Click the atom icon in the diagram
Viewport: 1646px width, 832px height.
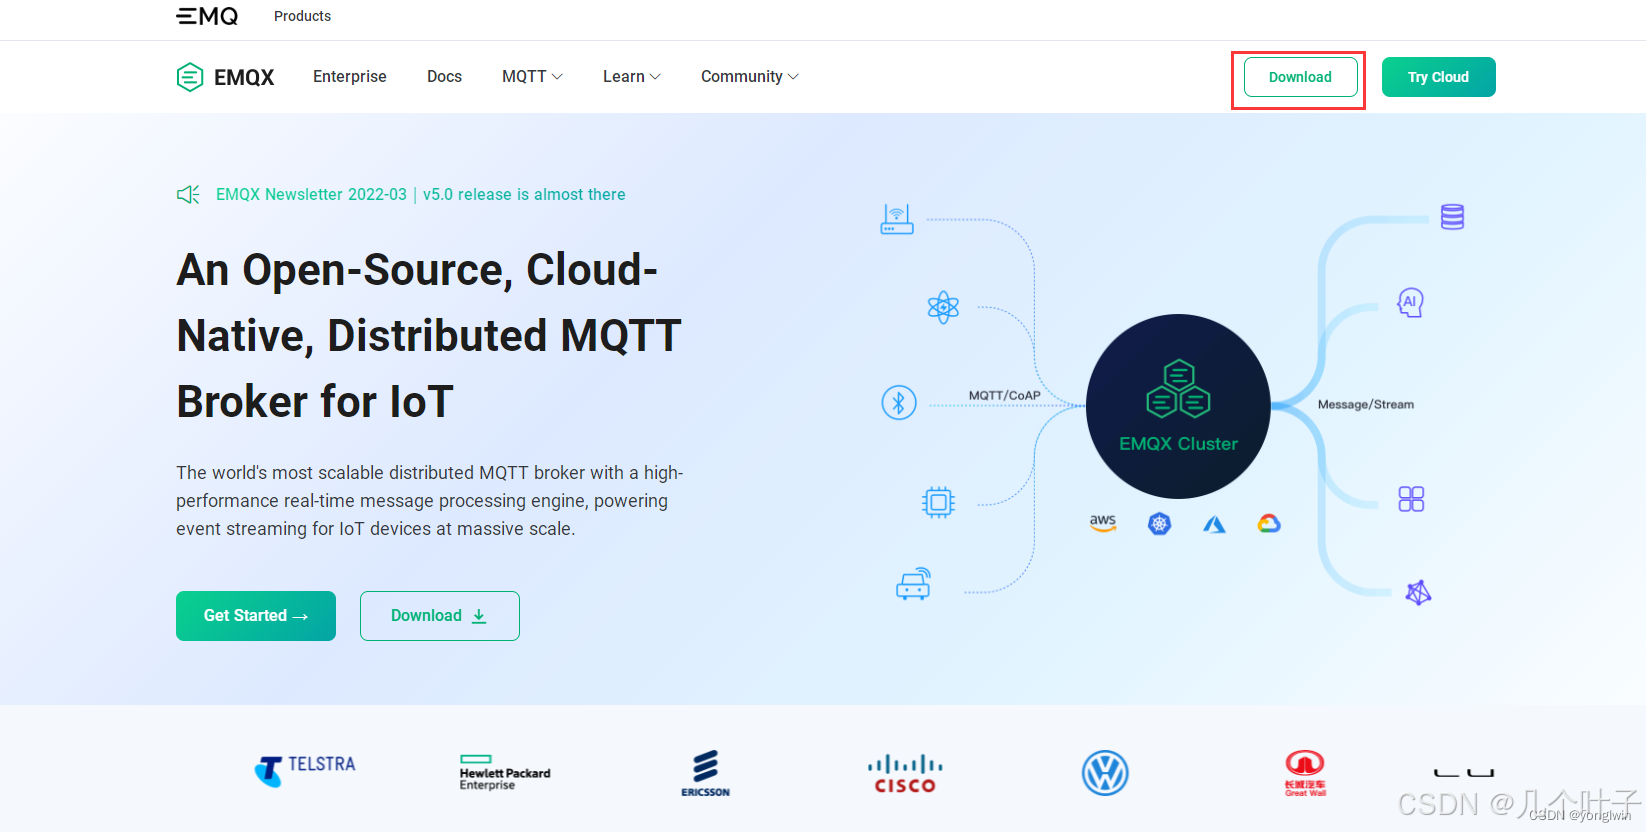[x=943, y=307]
